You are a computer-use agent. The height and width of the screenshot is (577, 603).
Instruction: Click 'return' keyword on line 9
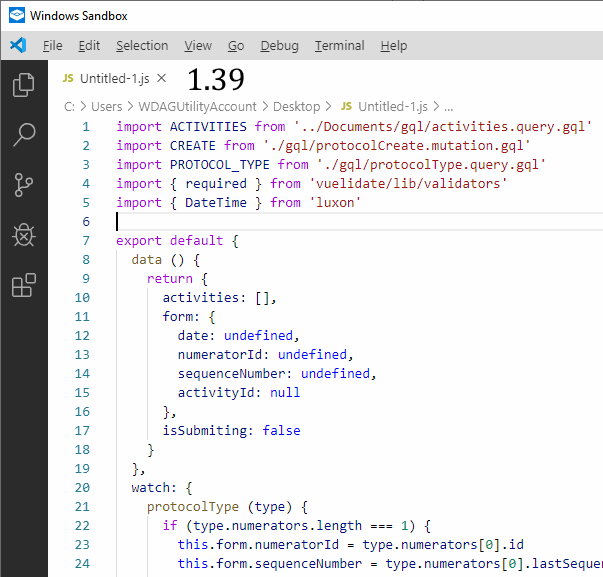pyautogui.click(x=170, y=278)
